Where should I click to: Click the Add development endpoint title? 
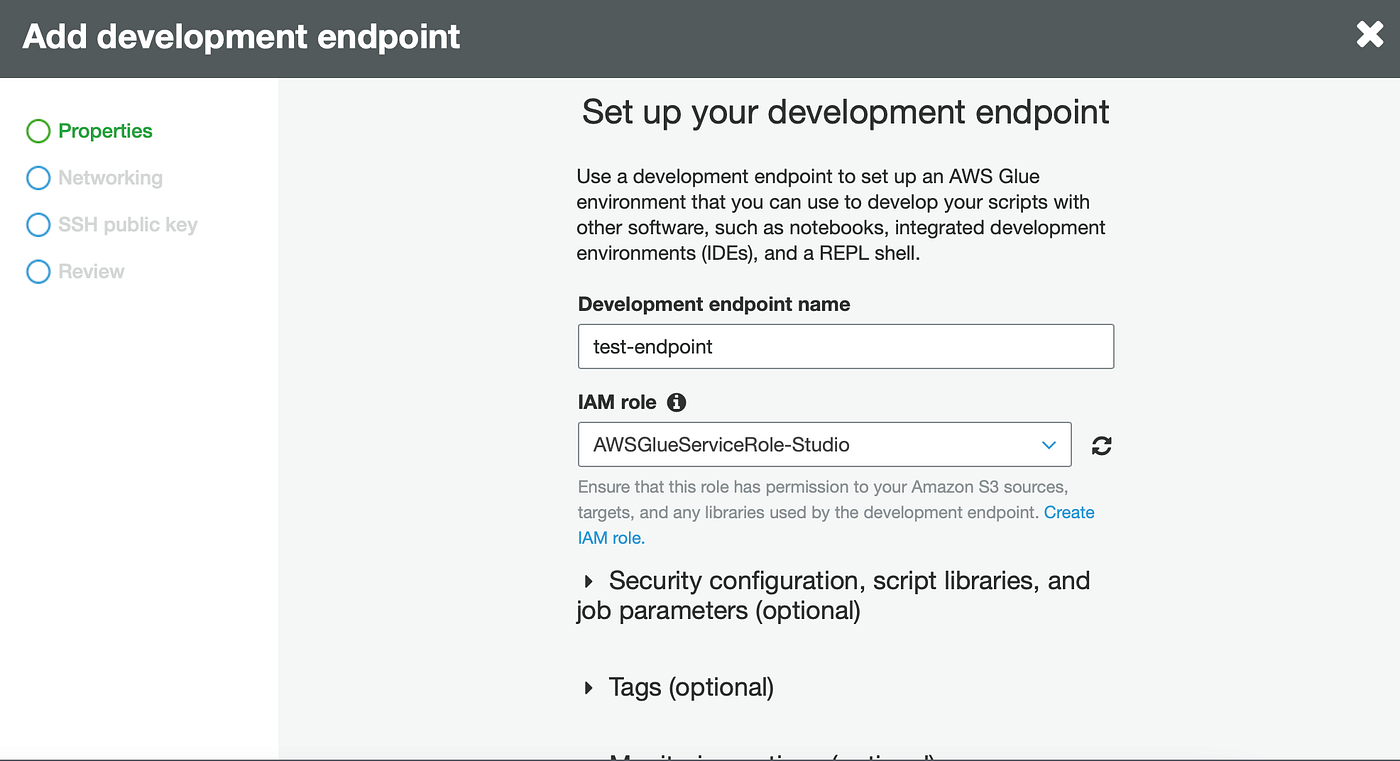(x=241, y=37)
